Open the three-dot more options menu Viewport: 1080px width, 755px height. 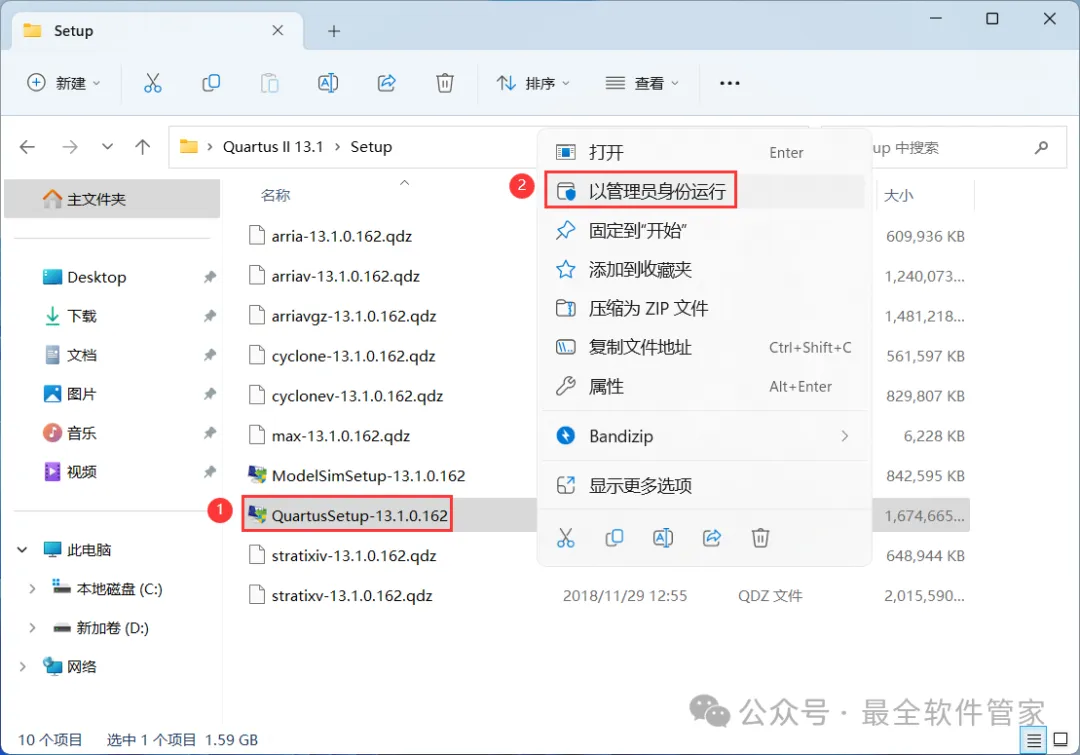click(729, 83)
